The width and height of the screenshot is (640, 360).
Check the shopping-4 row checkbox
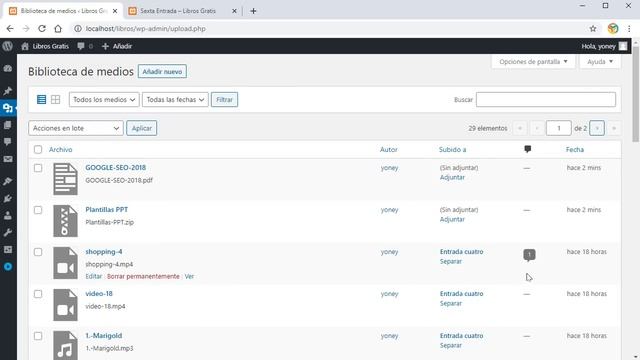38,252
